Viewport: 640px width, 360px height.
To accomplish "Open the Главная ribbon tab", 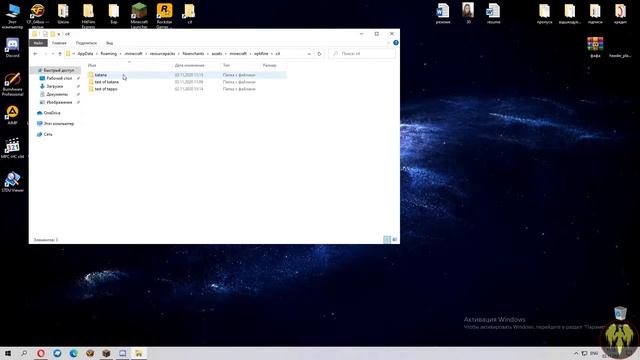I will pyautogui.click(x=59, y=43).
